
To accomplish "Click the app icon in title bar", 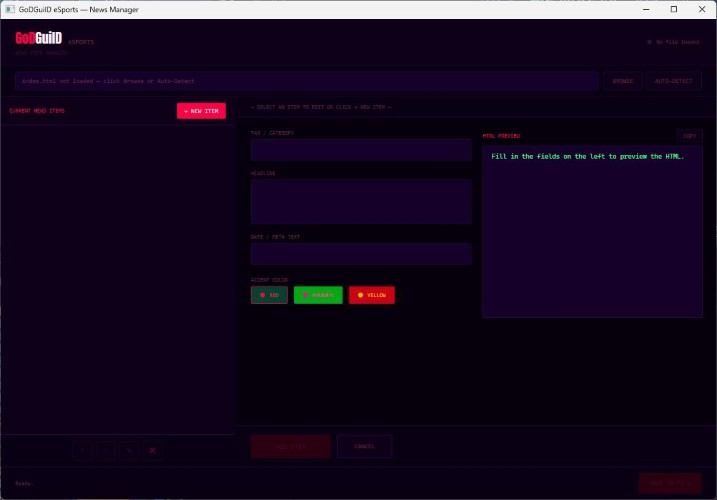I will 10,9.
